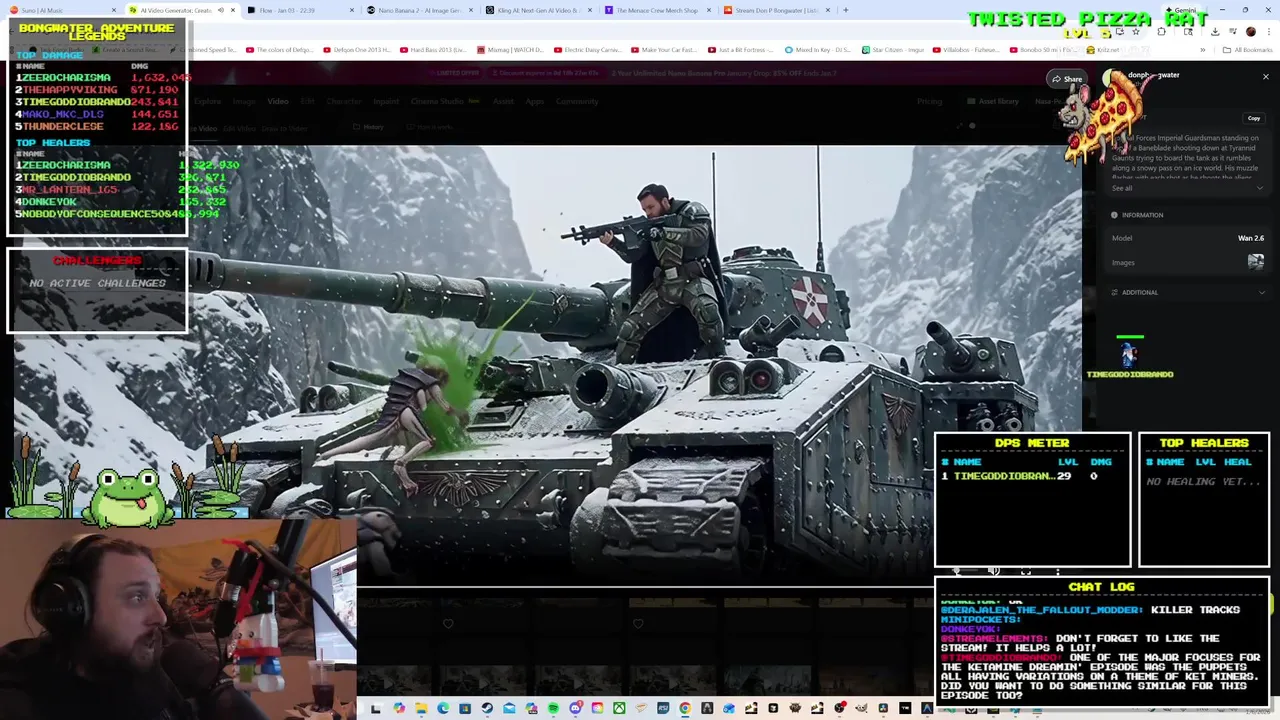Screen dimensions: 1280x720
Task: Expand the prompt using the chevron arrow
Action: [1260, 188]
